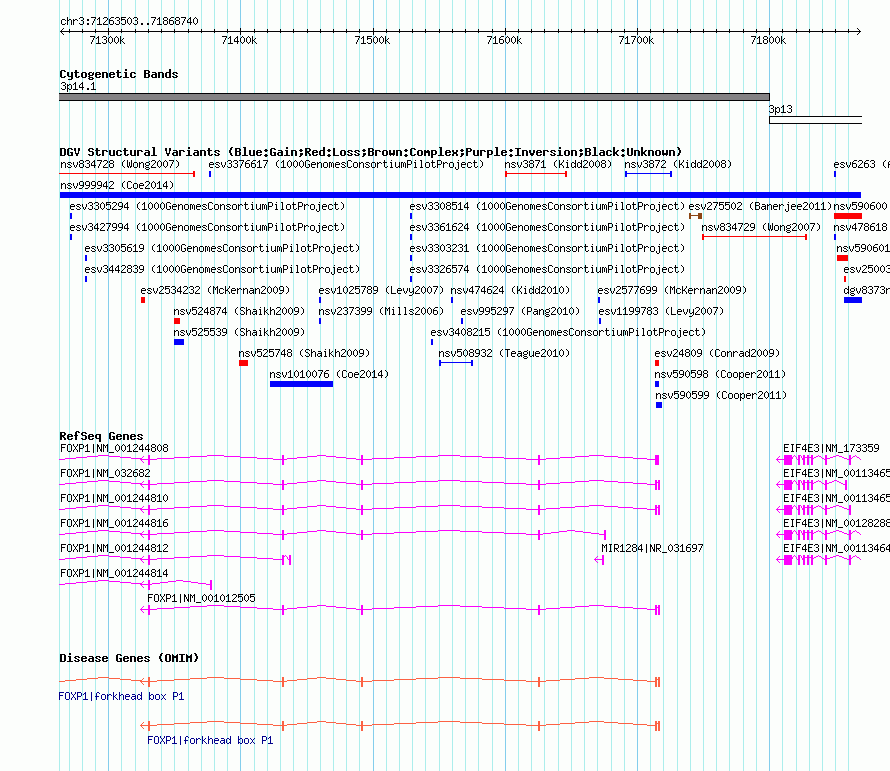Image resolution: width=890 pixels, height=771 pixels.
Task: Click the Disease Genes (OMIM) track title
Action: [x=129, y=658]
